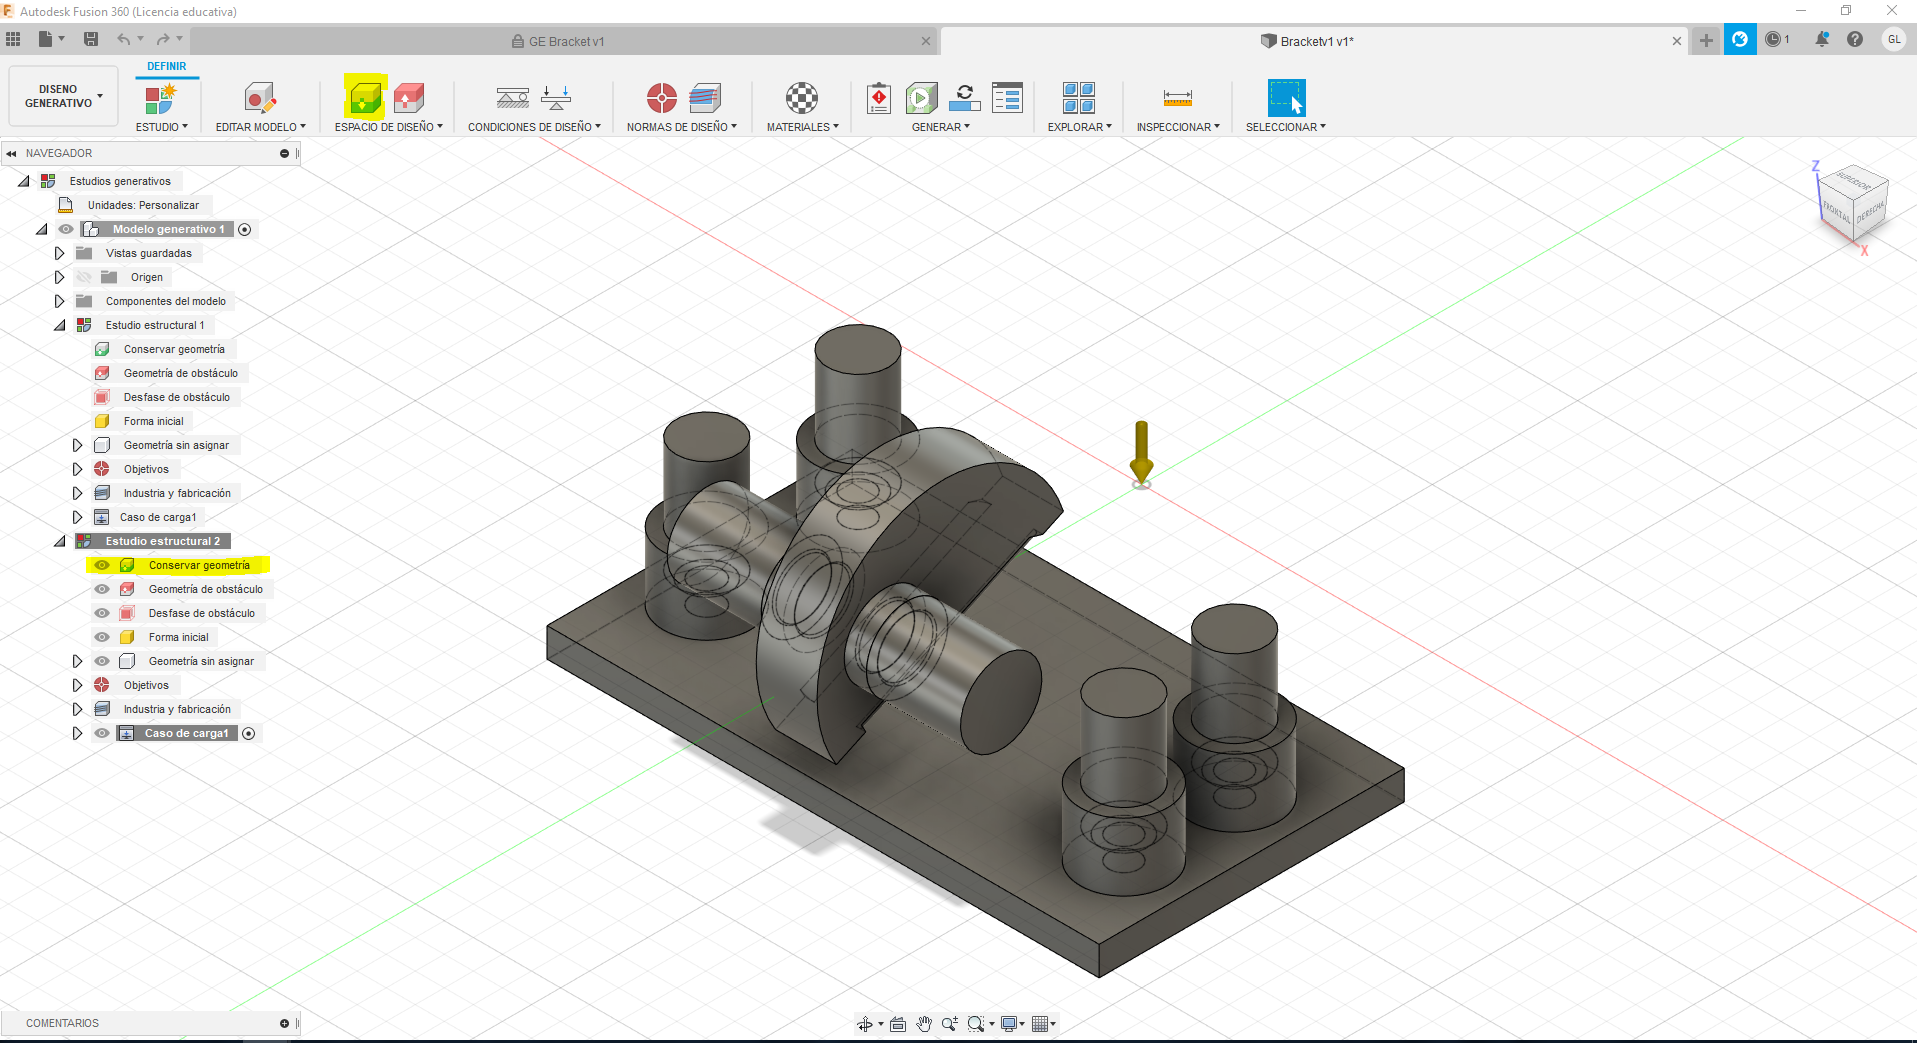Open the Generar dropdown menu

click(940, 127)
